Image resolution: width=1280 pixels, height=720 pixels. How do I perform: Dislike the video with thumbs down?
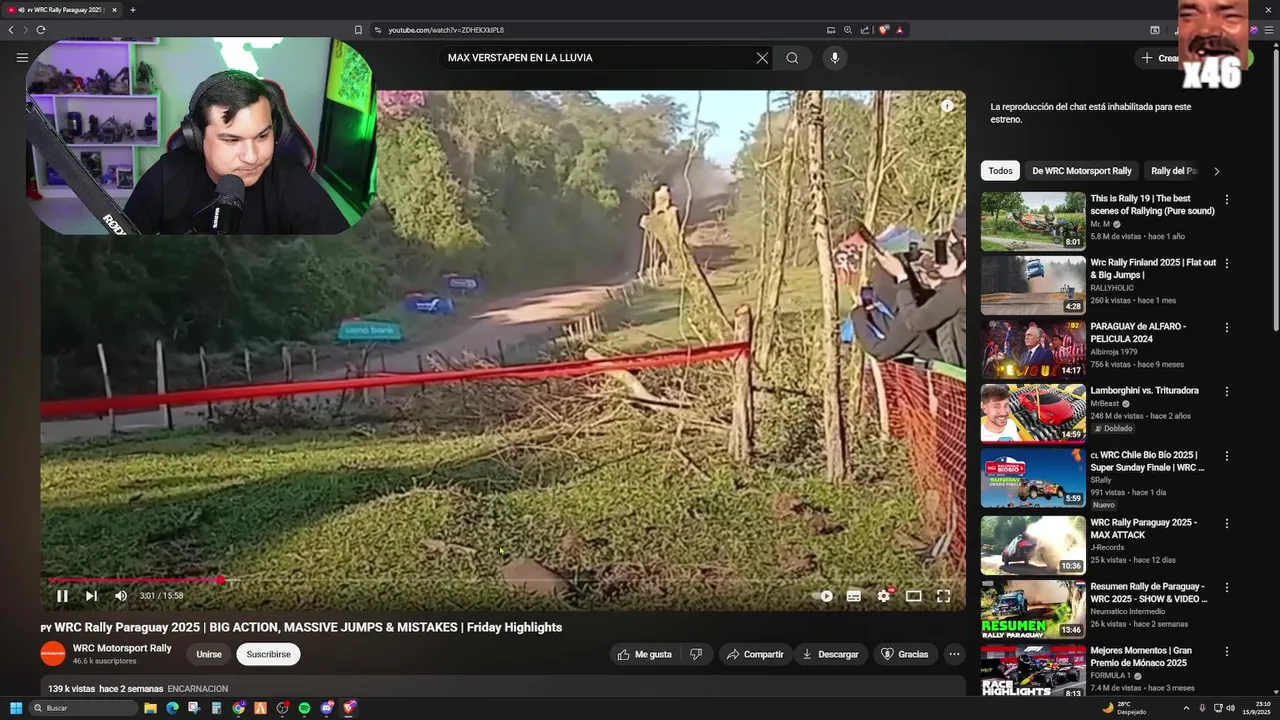point(696,654)
